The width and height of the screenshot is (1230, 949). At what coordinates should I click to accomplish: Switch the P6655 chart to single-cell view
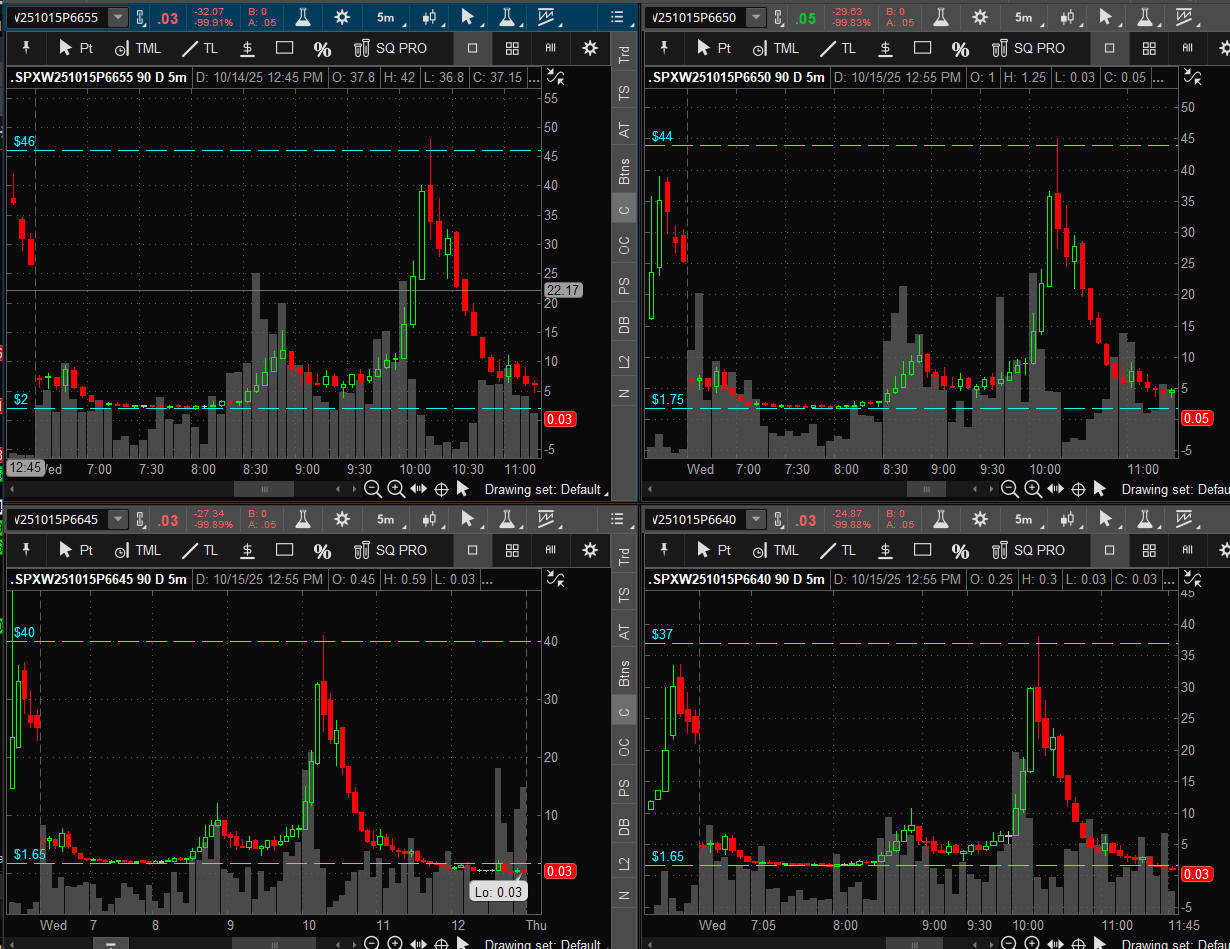pos(473,48)
